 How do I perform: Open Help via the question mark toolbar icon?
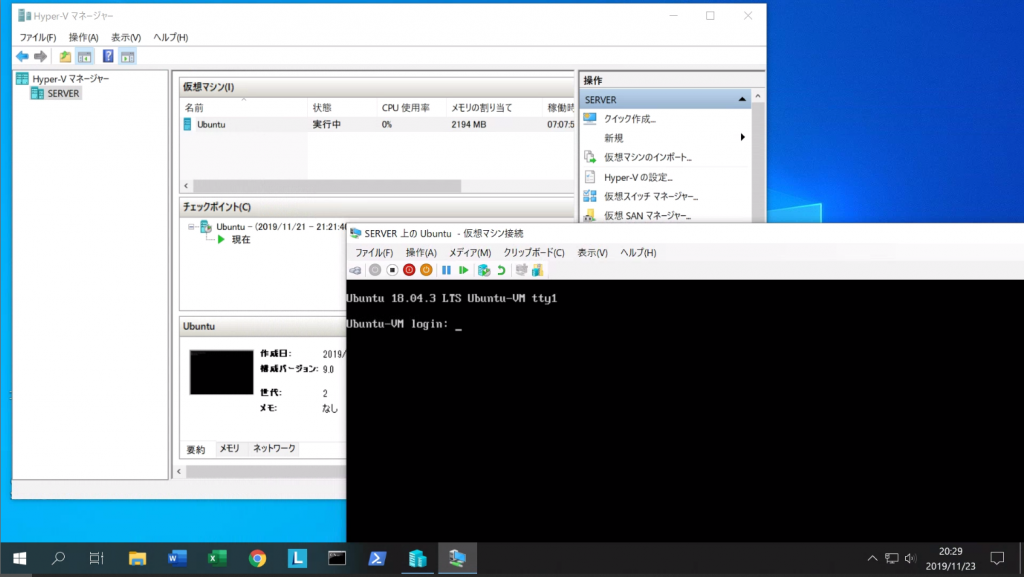click(108, 57)
